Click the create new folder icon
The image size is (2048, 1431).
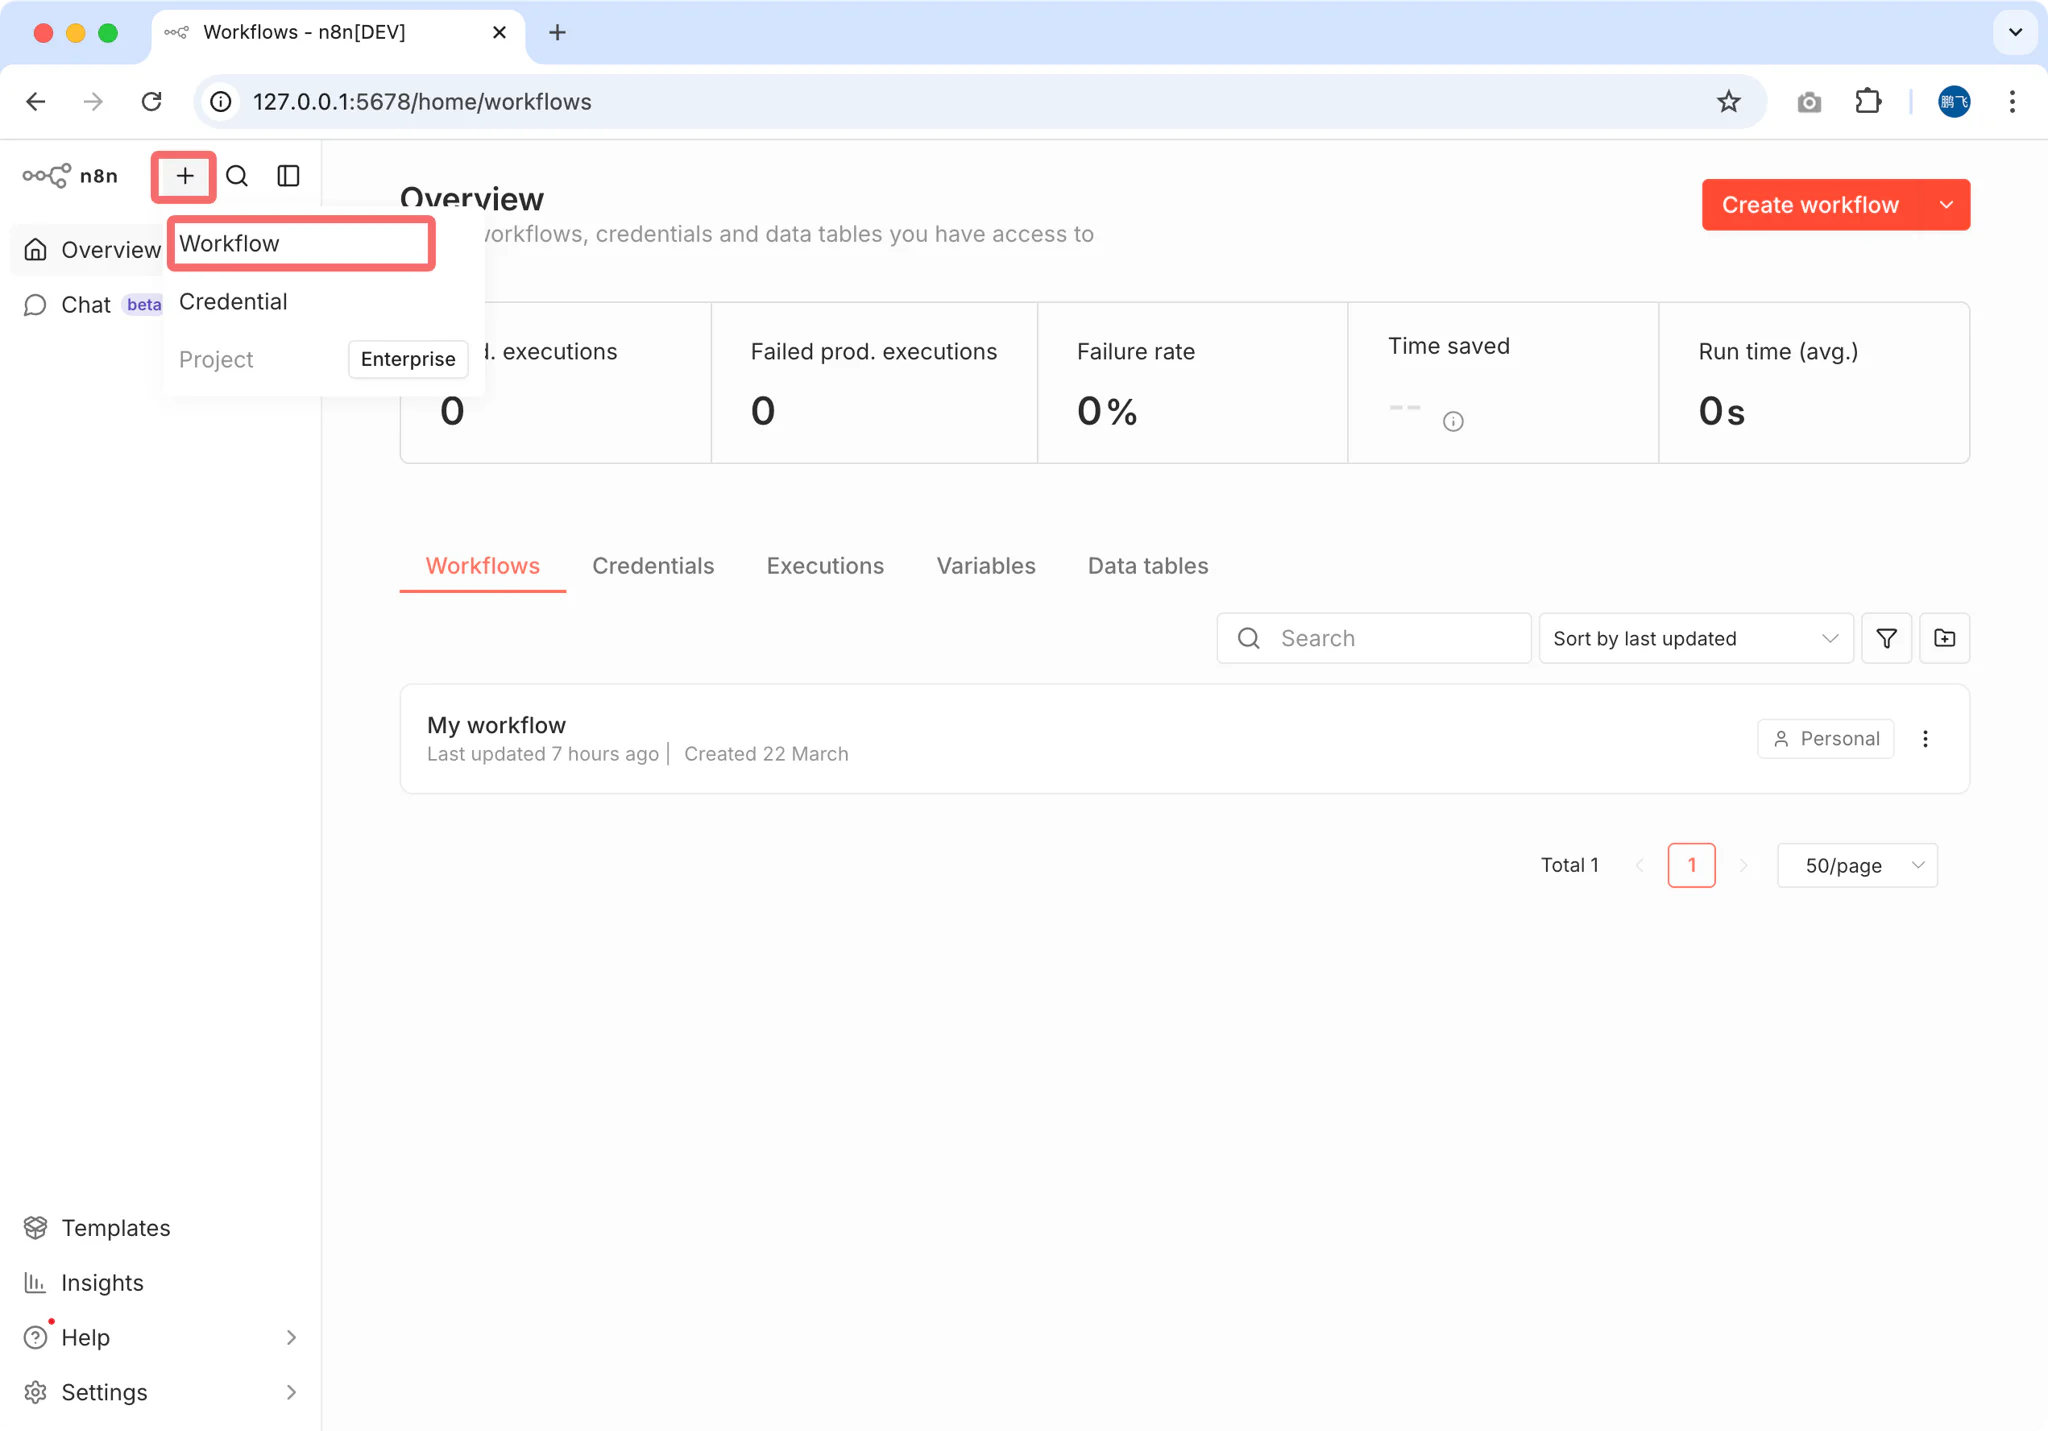pyautogui.click(x=1944, y=638)
